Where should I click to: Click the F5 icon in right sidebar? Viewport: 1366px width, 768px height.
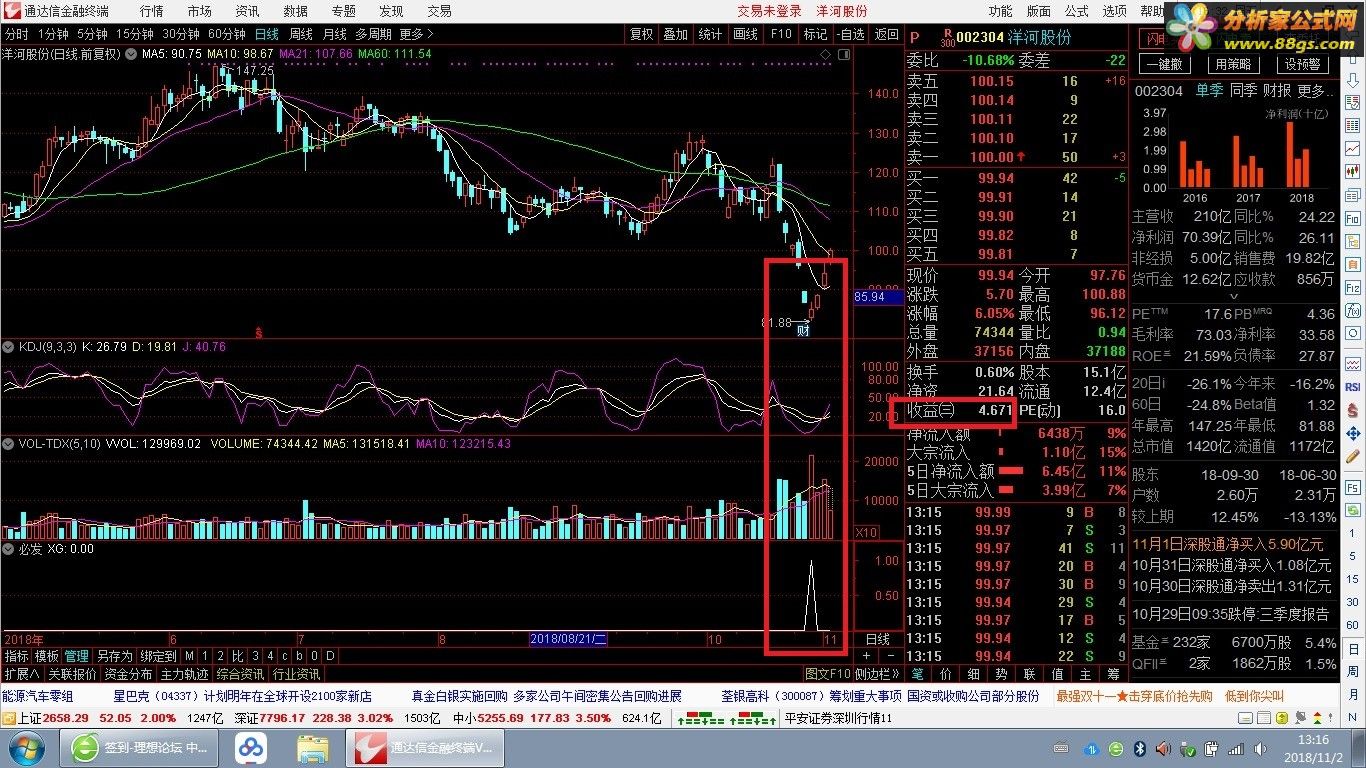1353,487
